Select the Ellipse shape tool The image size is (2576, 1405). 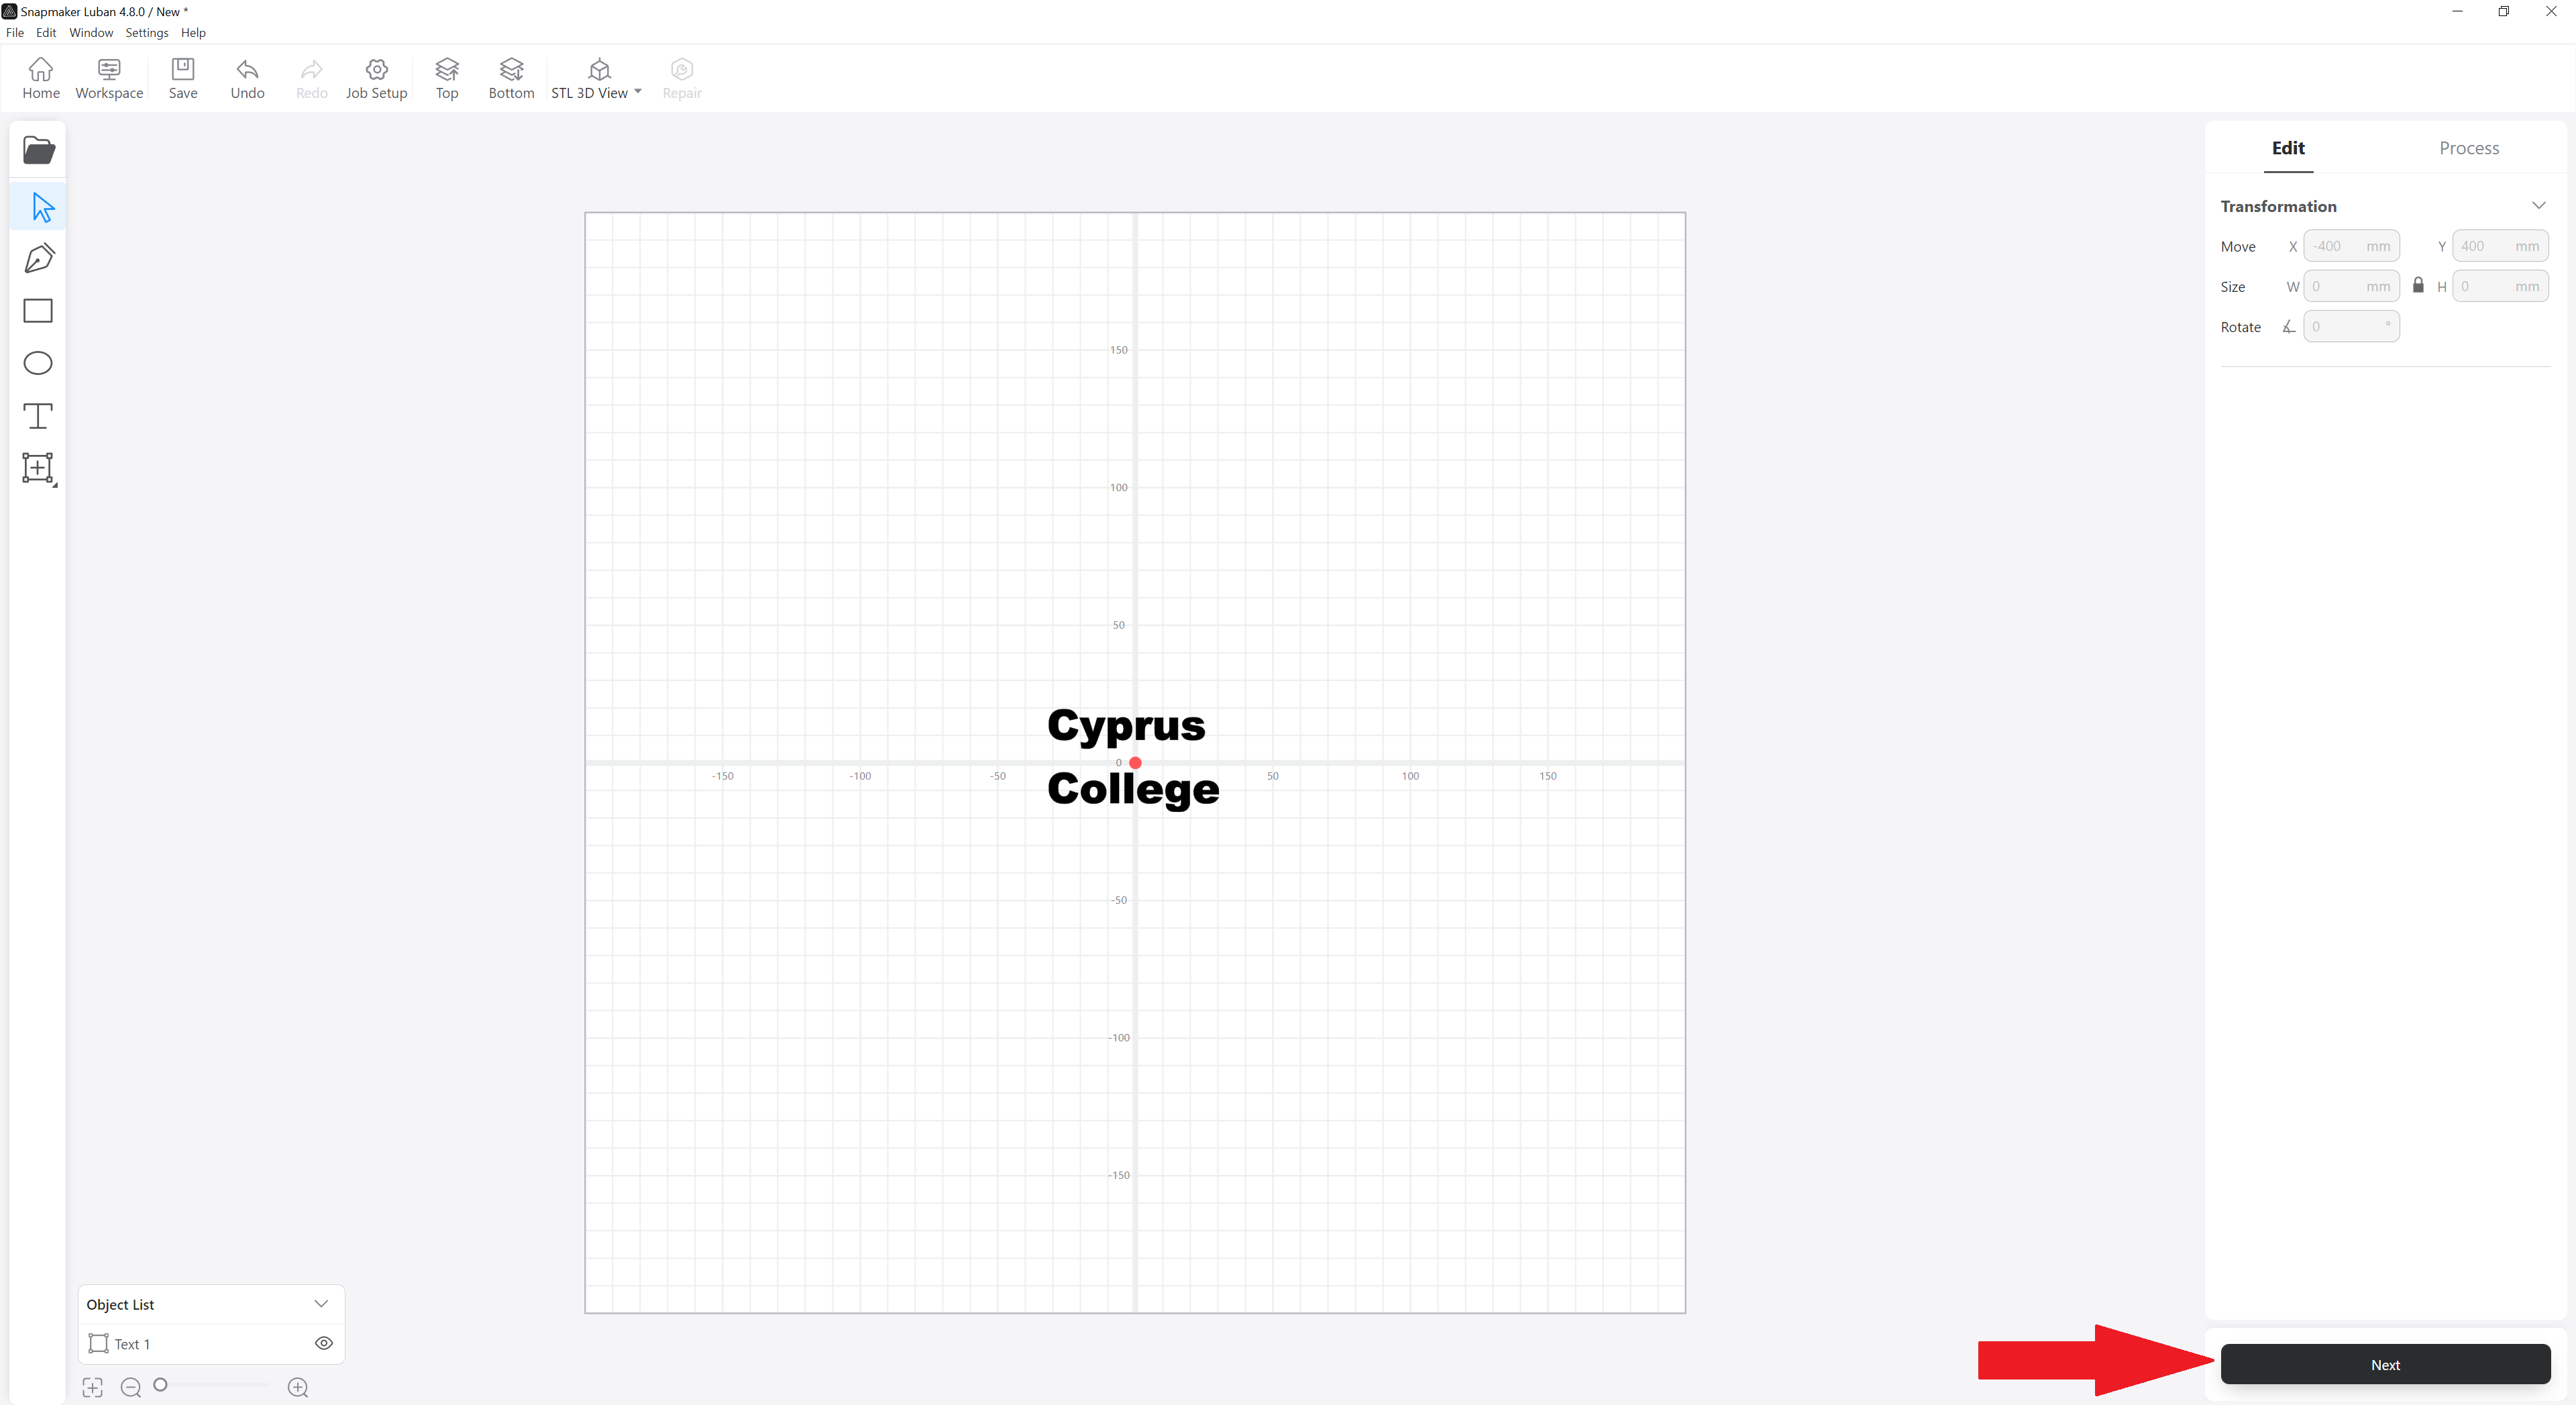[x=38, y=363]
